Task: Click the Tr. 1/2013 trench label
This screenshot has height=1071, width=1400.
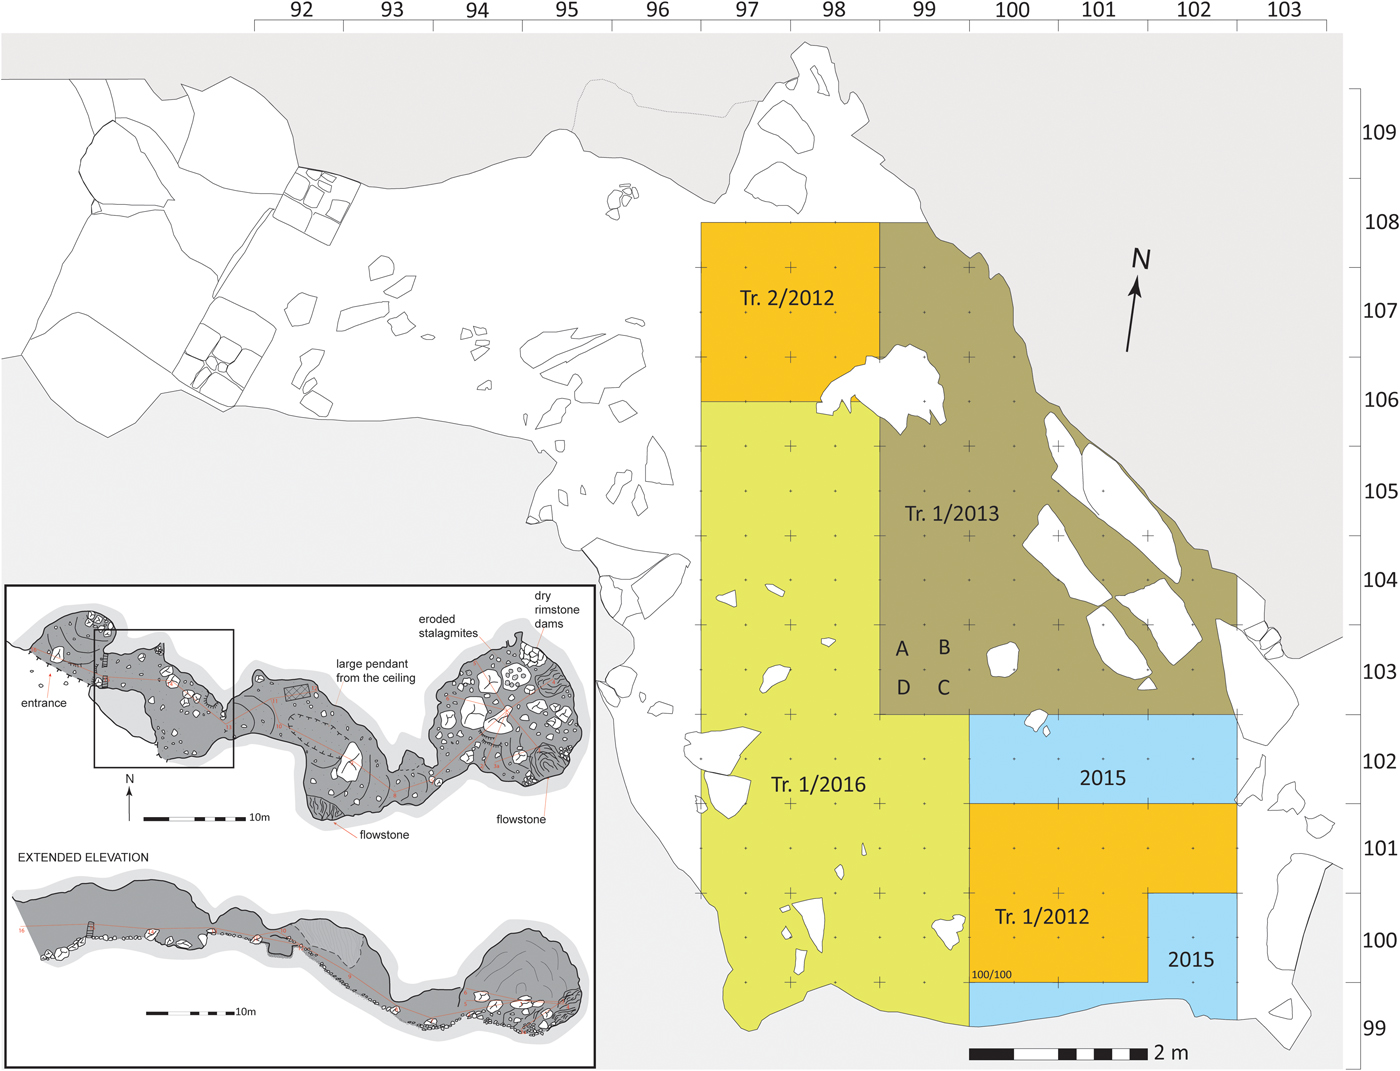Action: 951,514
